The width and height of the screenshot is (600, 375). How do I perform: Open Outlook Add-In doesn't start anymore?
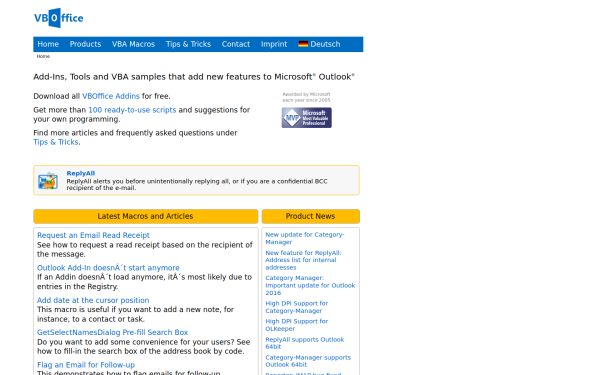[108, 268]
